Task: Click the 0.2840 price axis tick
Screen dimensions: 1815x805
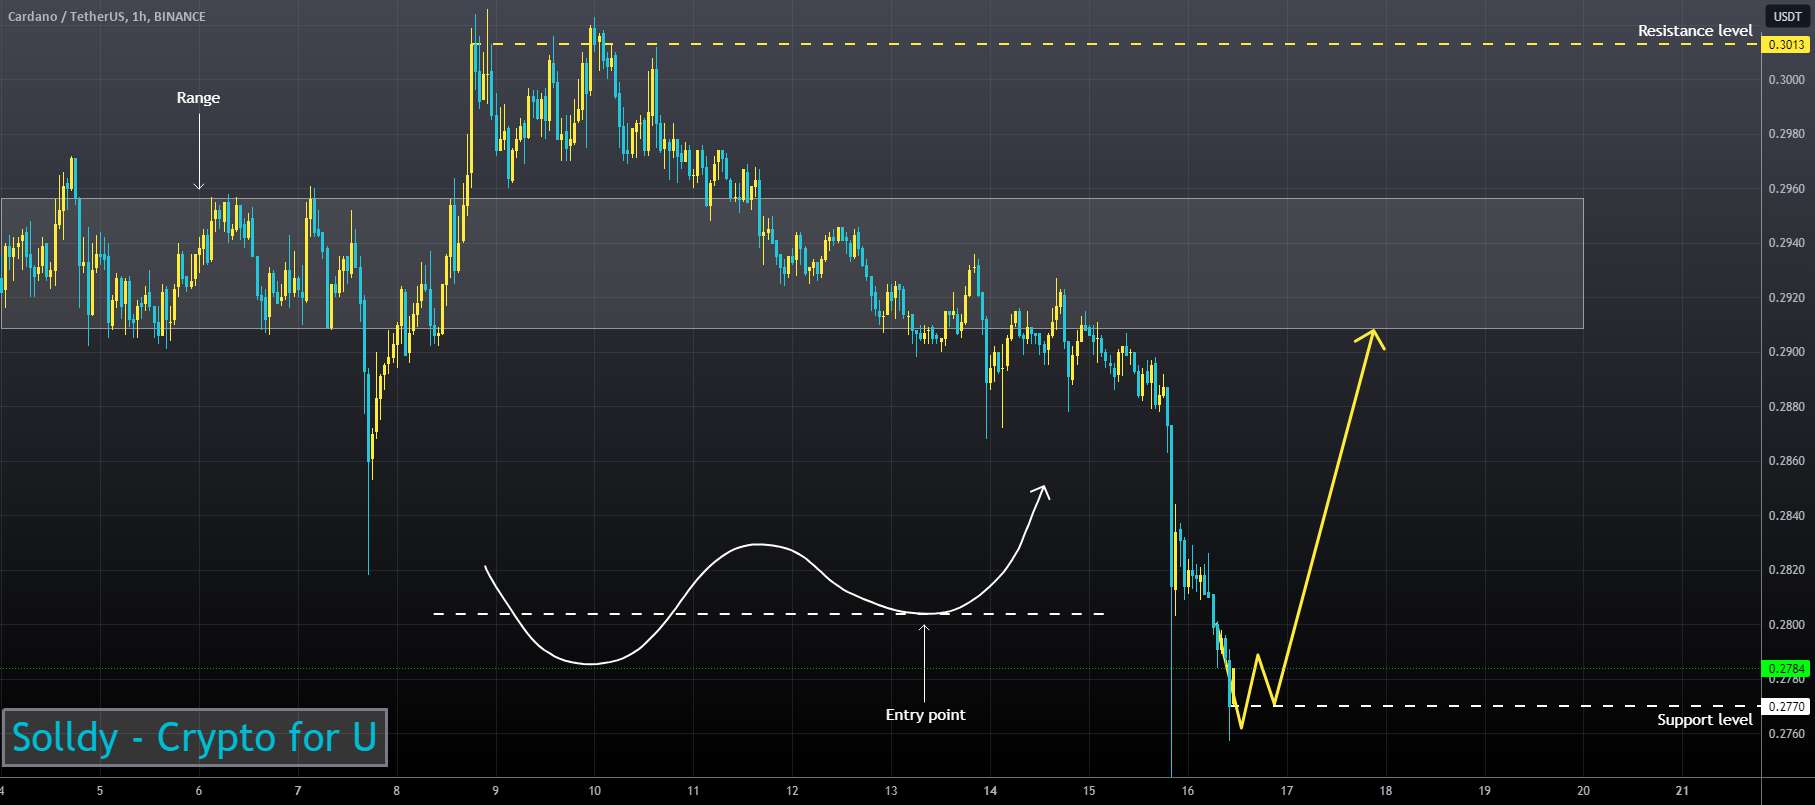Action: point(1786,516)
